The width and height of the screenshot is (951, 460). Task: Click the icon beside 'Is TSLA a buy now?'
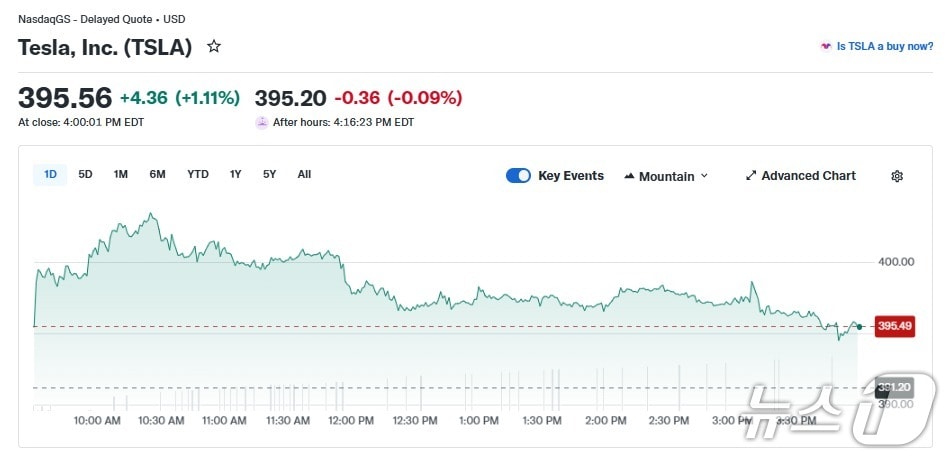click(826, 46)
